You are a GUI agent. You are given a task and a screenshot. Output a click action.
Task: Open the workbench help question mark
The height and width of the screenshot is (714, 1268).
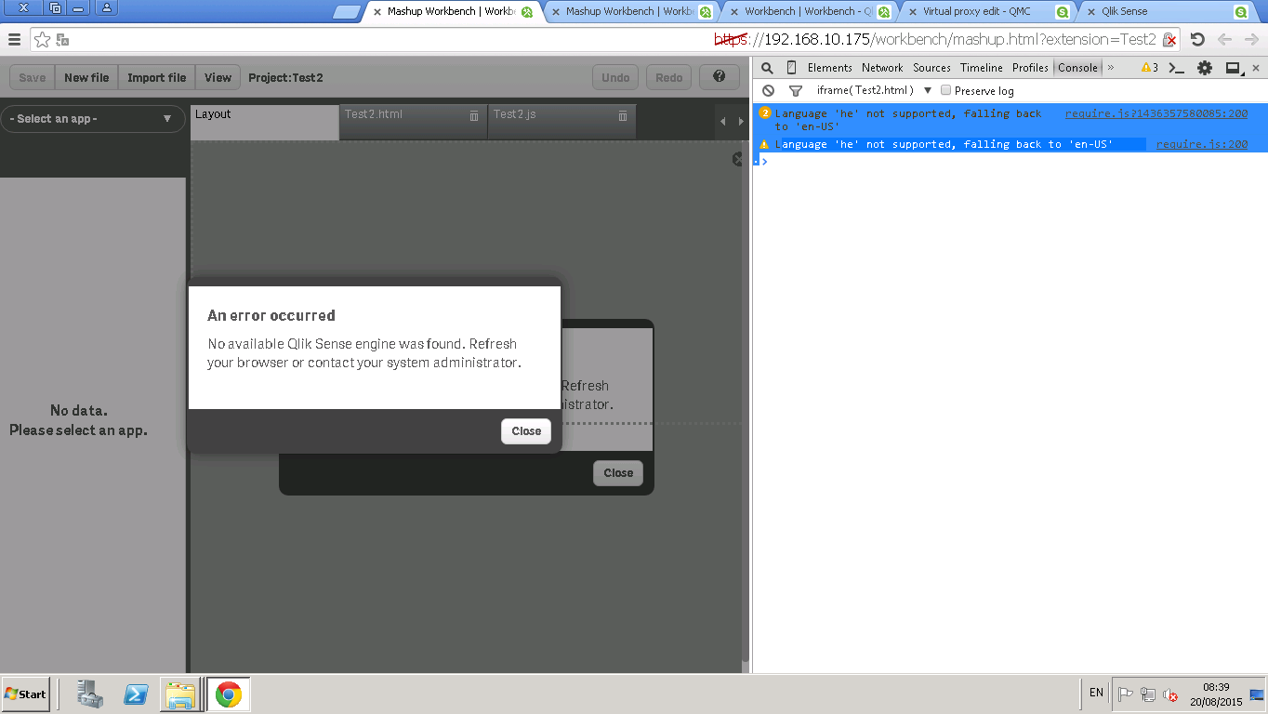click(719, 77)
